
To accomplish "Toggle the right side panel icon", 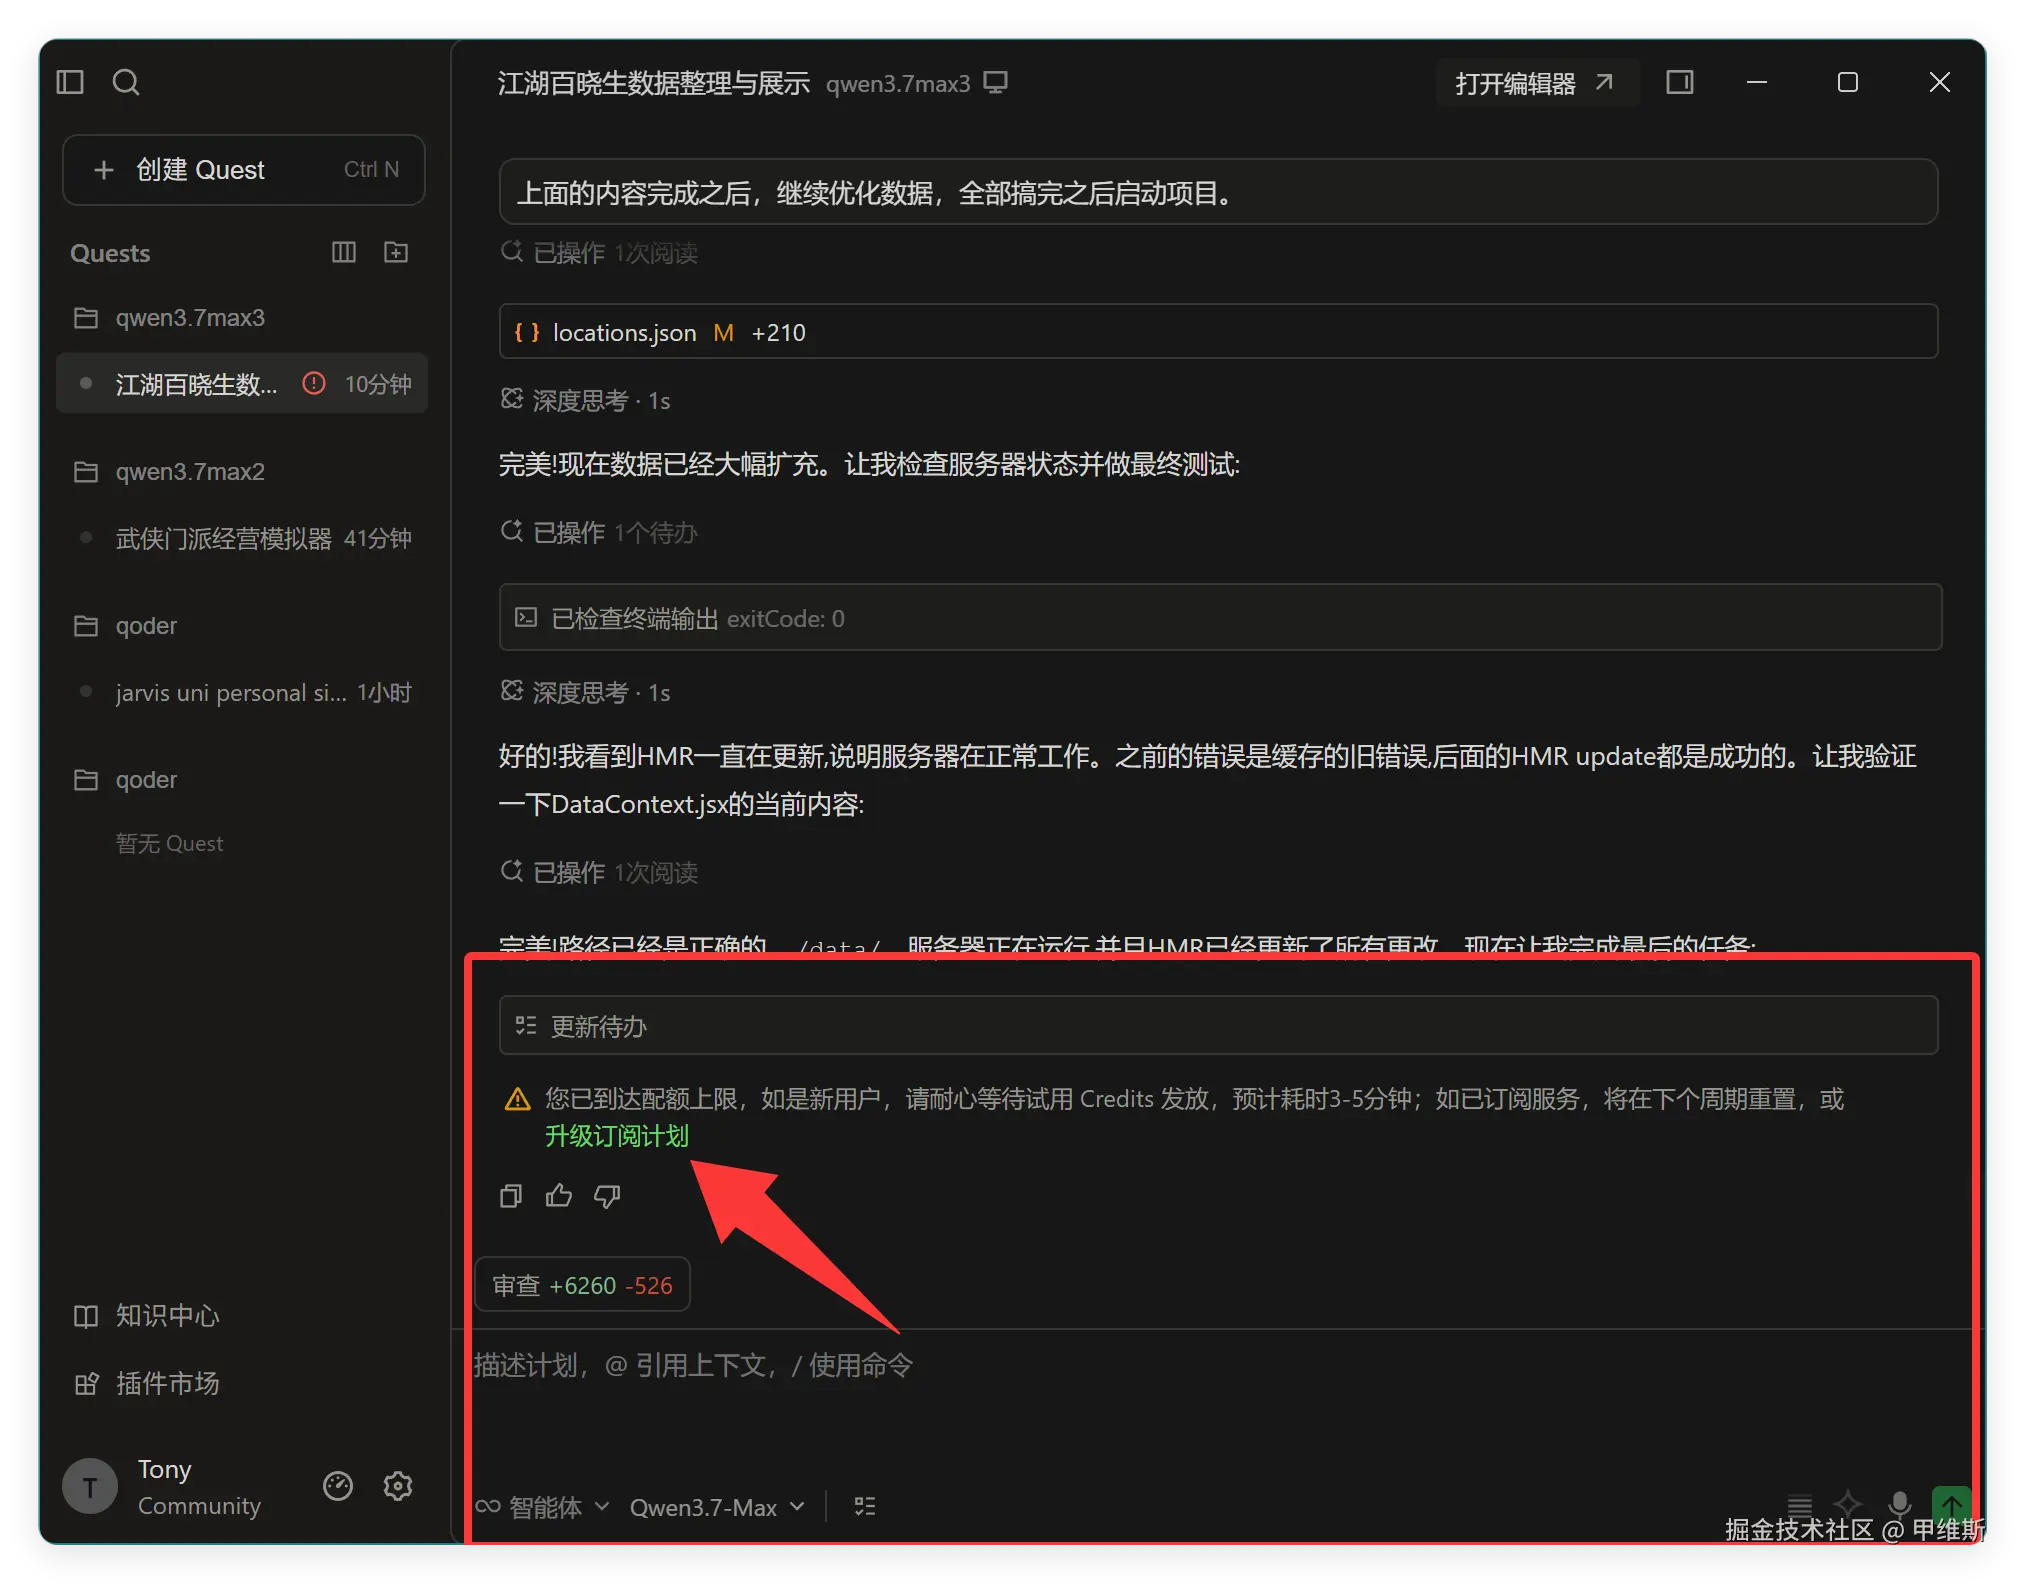I will [x=1680, y=82].
